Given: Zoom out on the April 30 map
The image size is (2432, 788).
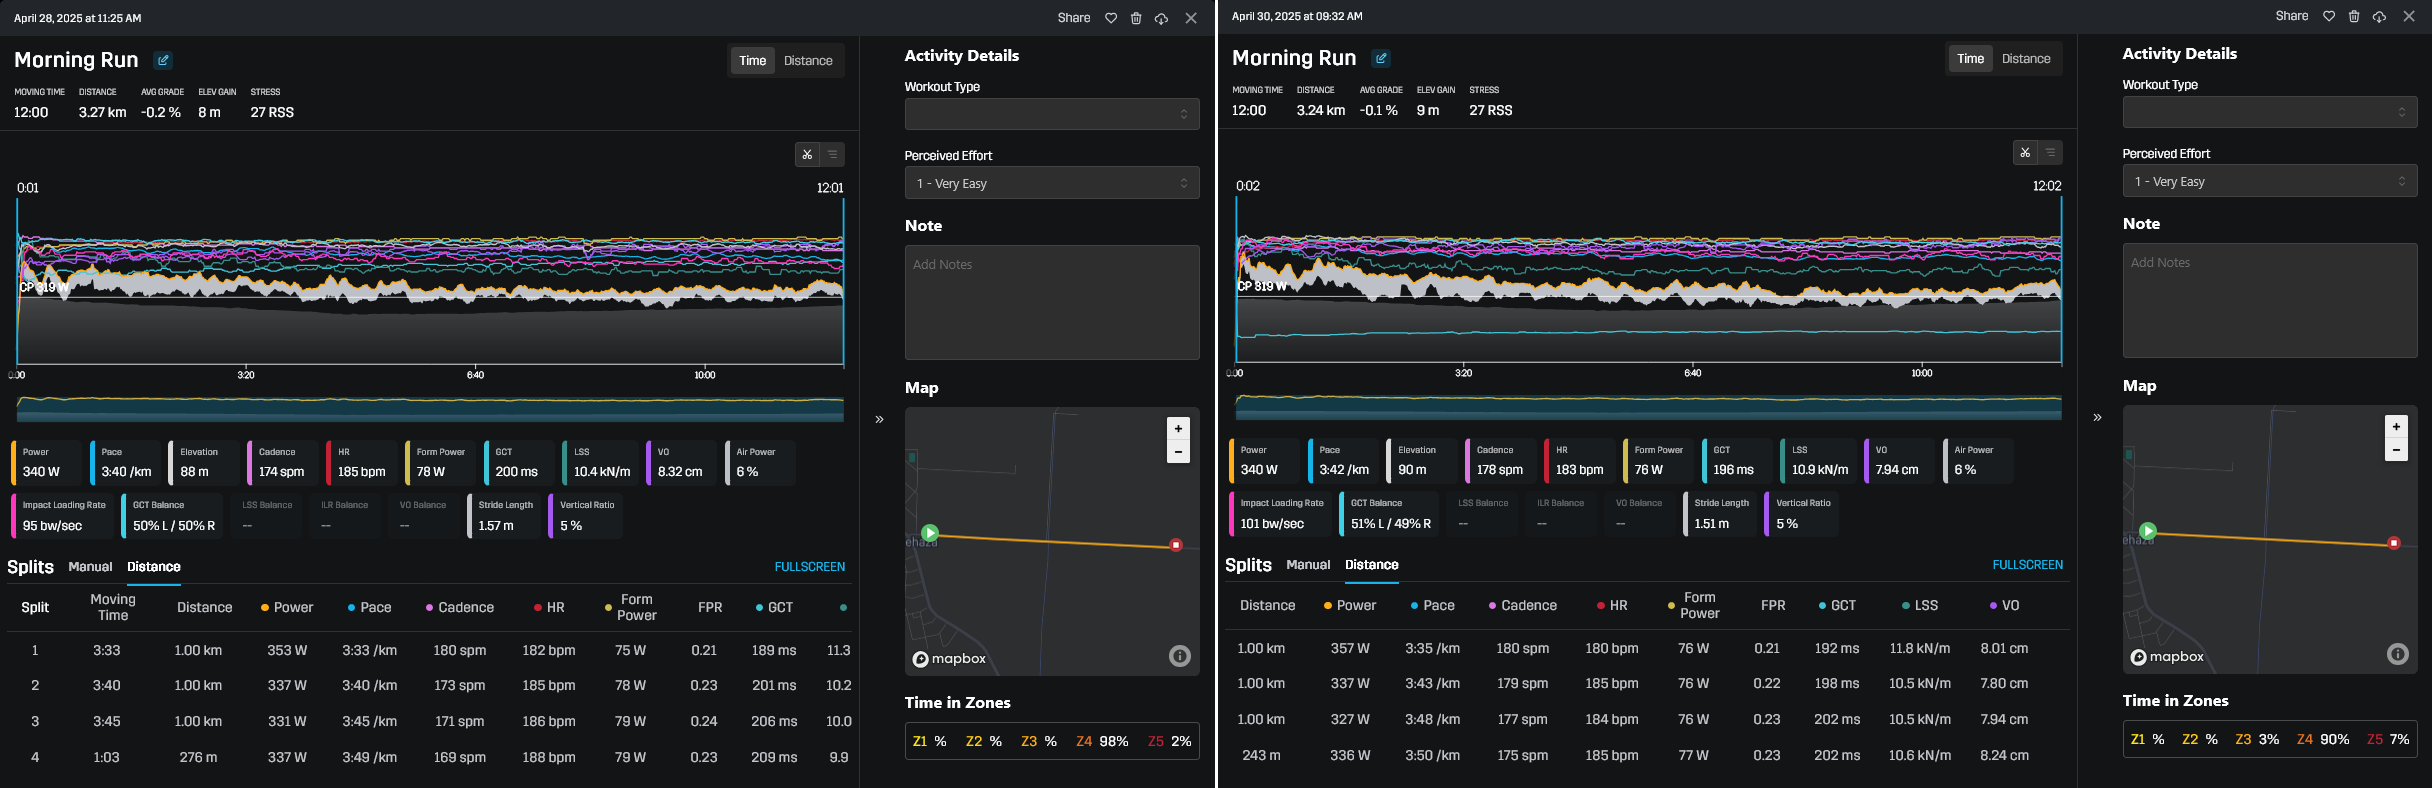Looking at the screenshot, I should click(2396, 450).
